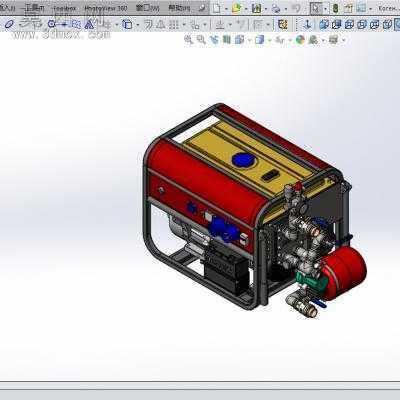Open Hide/Show Items glasses icon
Image resolution: width=400 pixels, height=400 pixels.
[x=280, y=40]
